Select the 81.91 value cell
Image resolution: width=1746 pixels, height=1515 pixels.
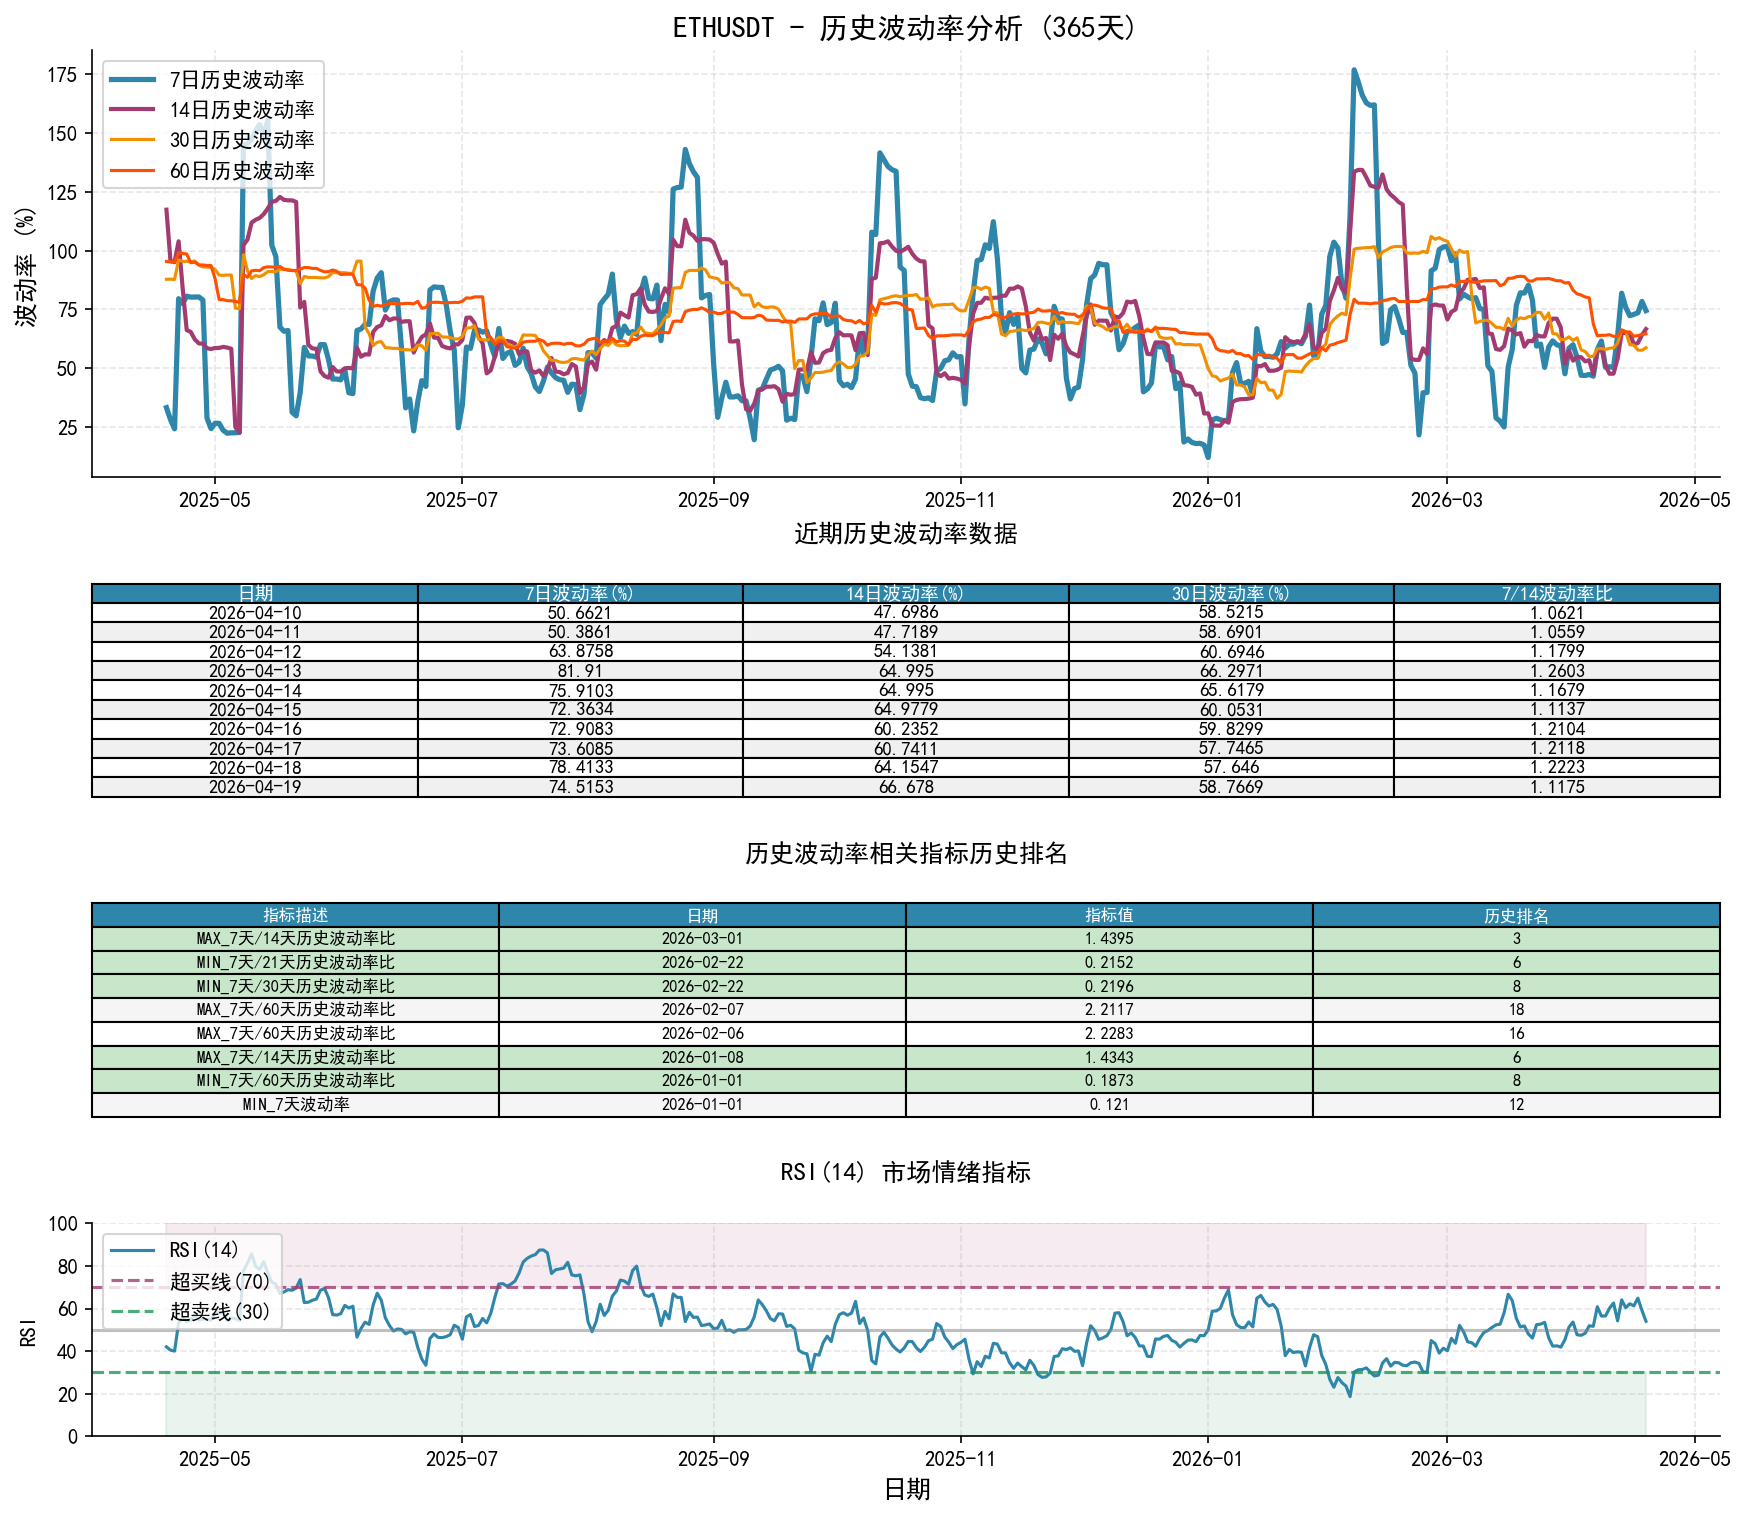tap(580, 671)
